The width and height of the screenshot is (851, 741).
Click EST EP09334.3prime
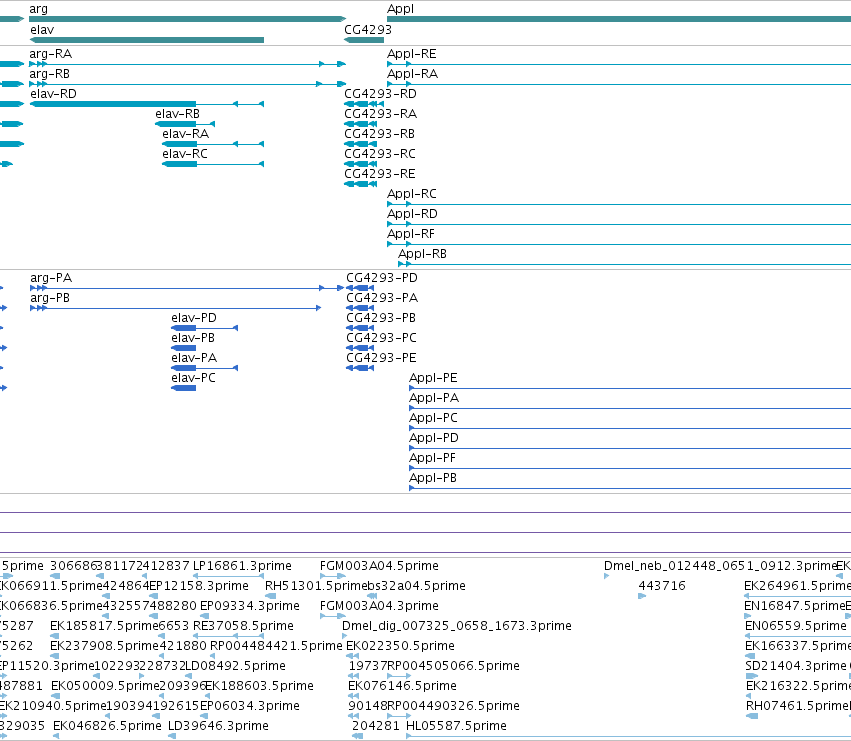coord(250,606)
